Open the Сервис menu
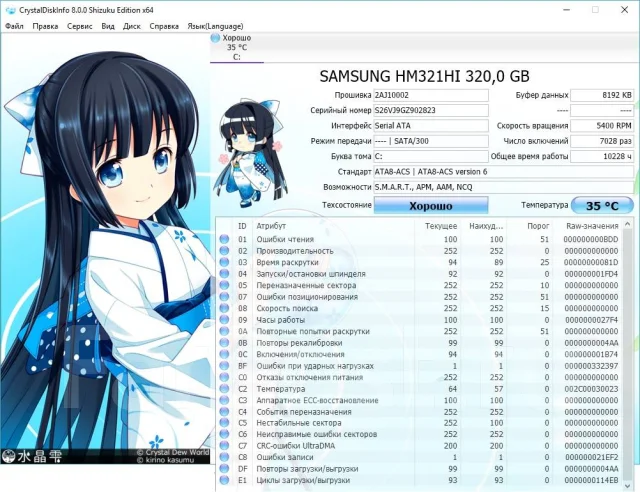Screen dimensions: 640x492 click(x=80, y=26)
